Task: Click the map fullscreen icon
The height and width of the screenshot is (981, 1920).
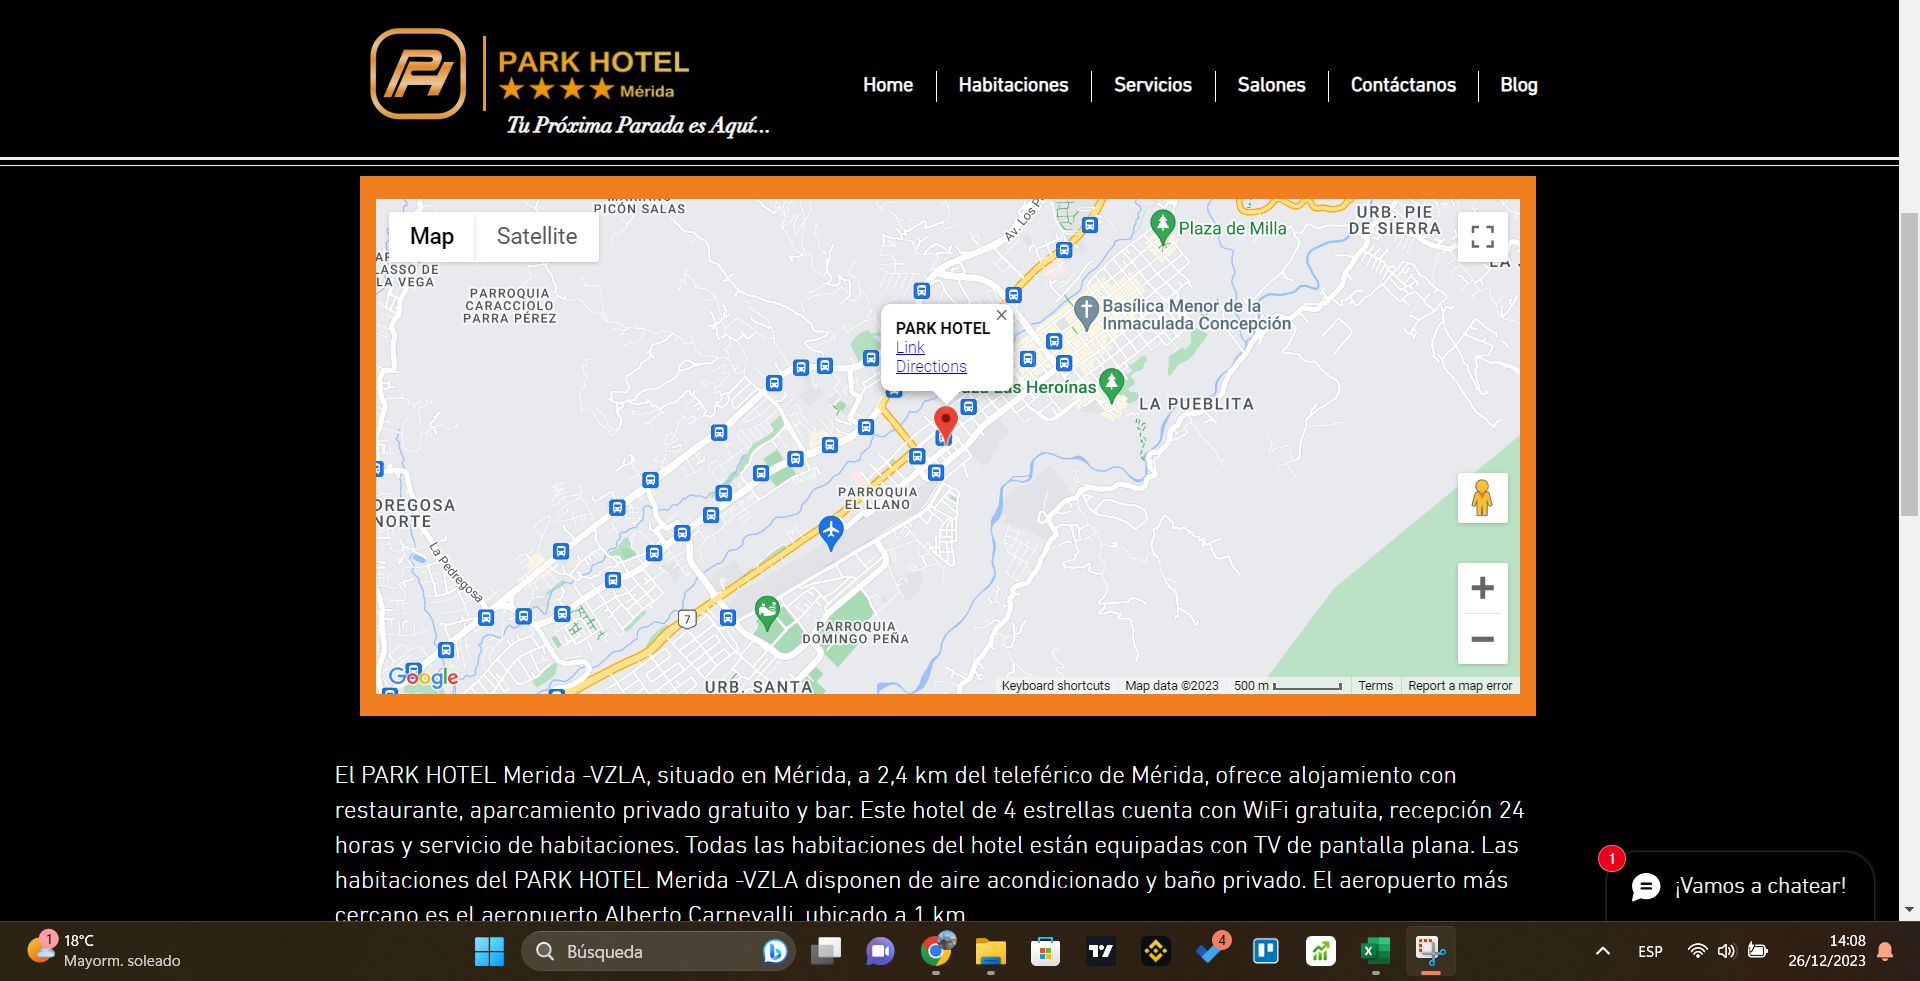Action: click(x=1482, y=236)
